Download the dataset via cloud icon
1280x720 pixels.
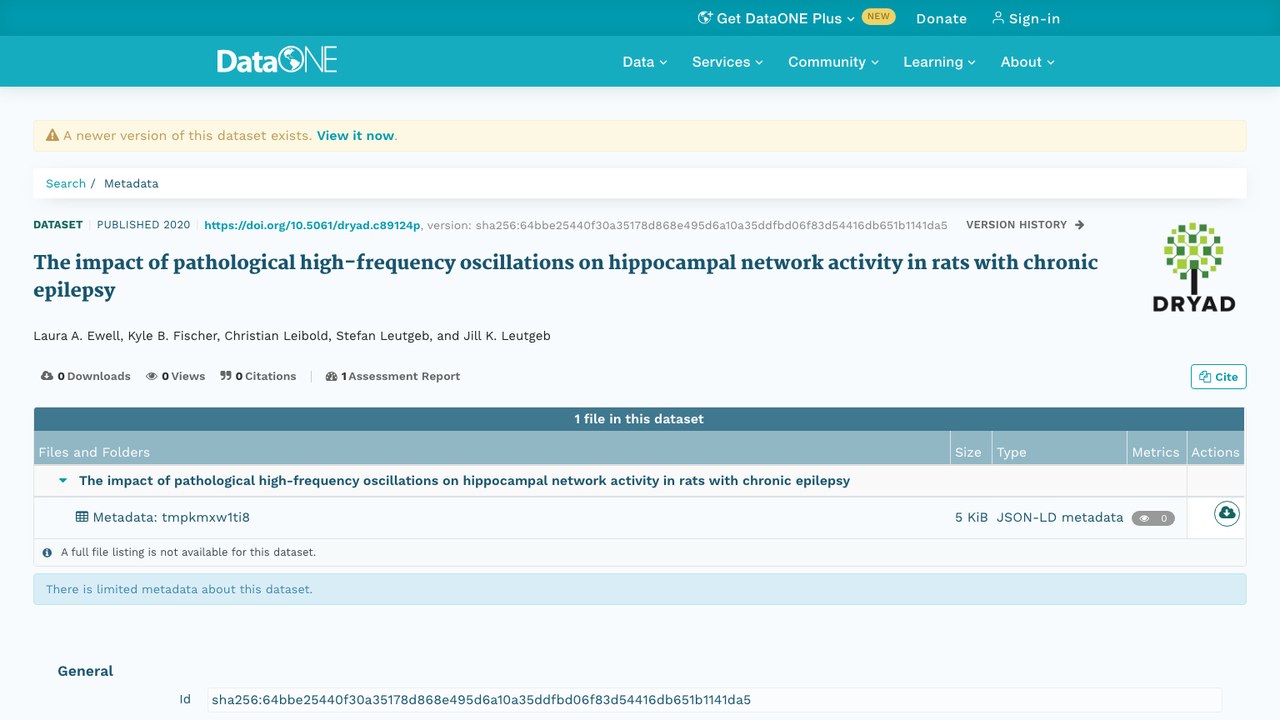tap(1226, 514)
